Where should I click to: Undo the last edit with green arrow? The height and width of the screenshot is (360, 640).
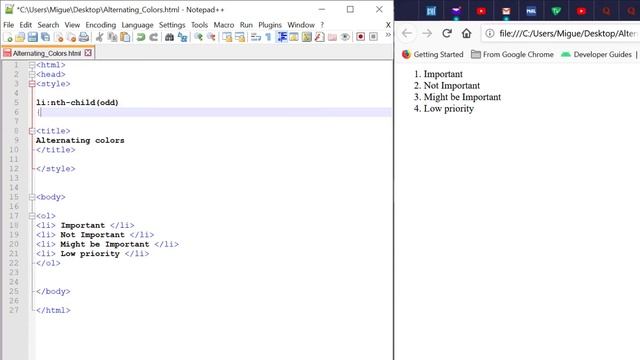pyautogui.click(x=141, y=37)
